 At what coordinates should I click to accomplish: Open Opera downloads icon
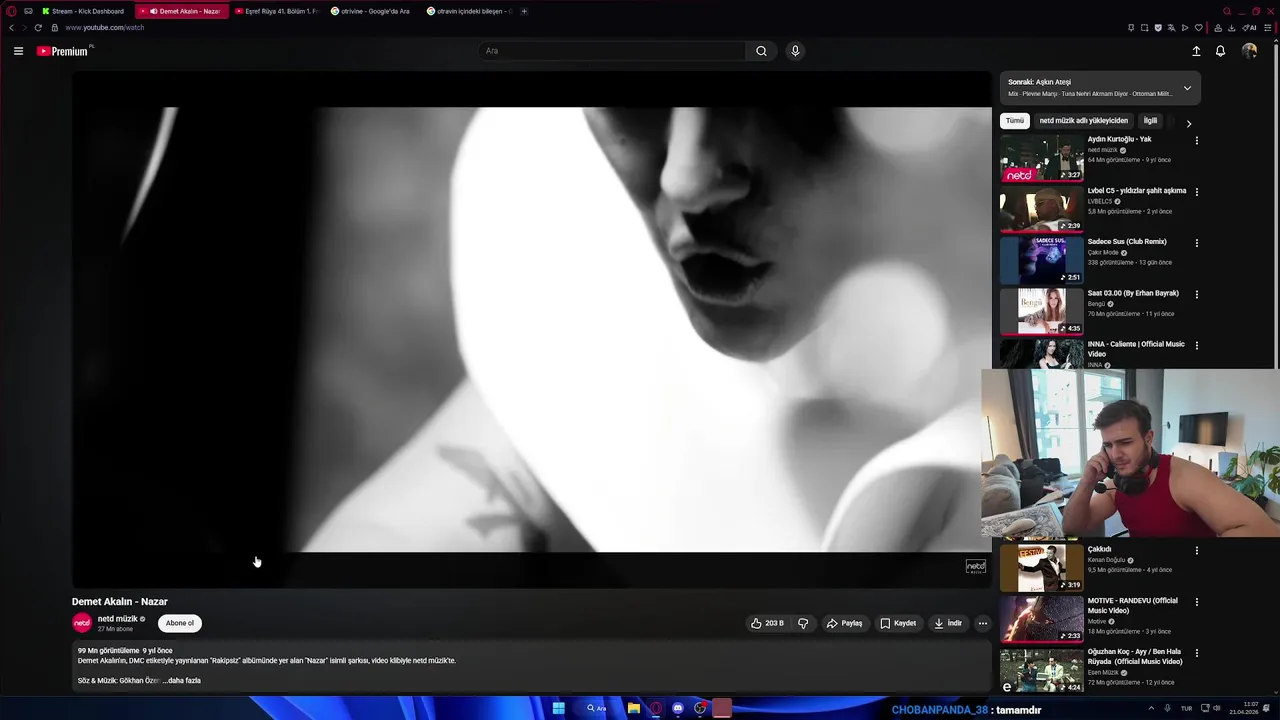tap(1231, 28)
